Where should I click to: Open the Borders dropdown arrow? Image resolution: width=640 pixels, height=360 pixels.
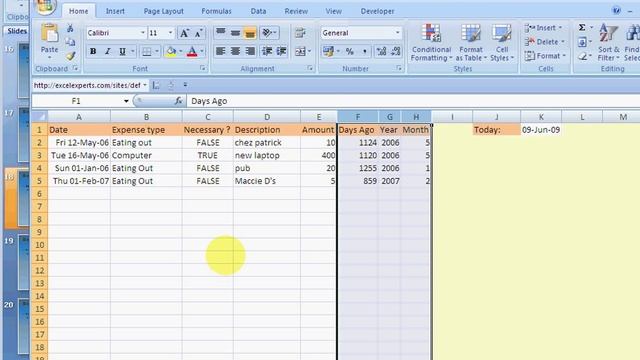click(x=157, y=51)
